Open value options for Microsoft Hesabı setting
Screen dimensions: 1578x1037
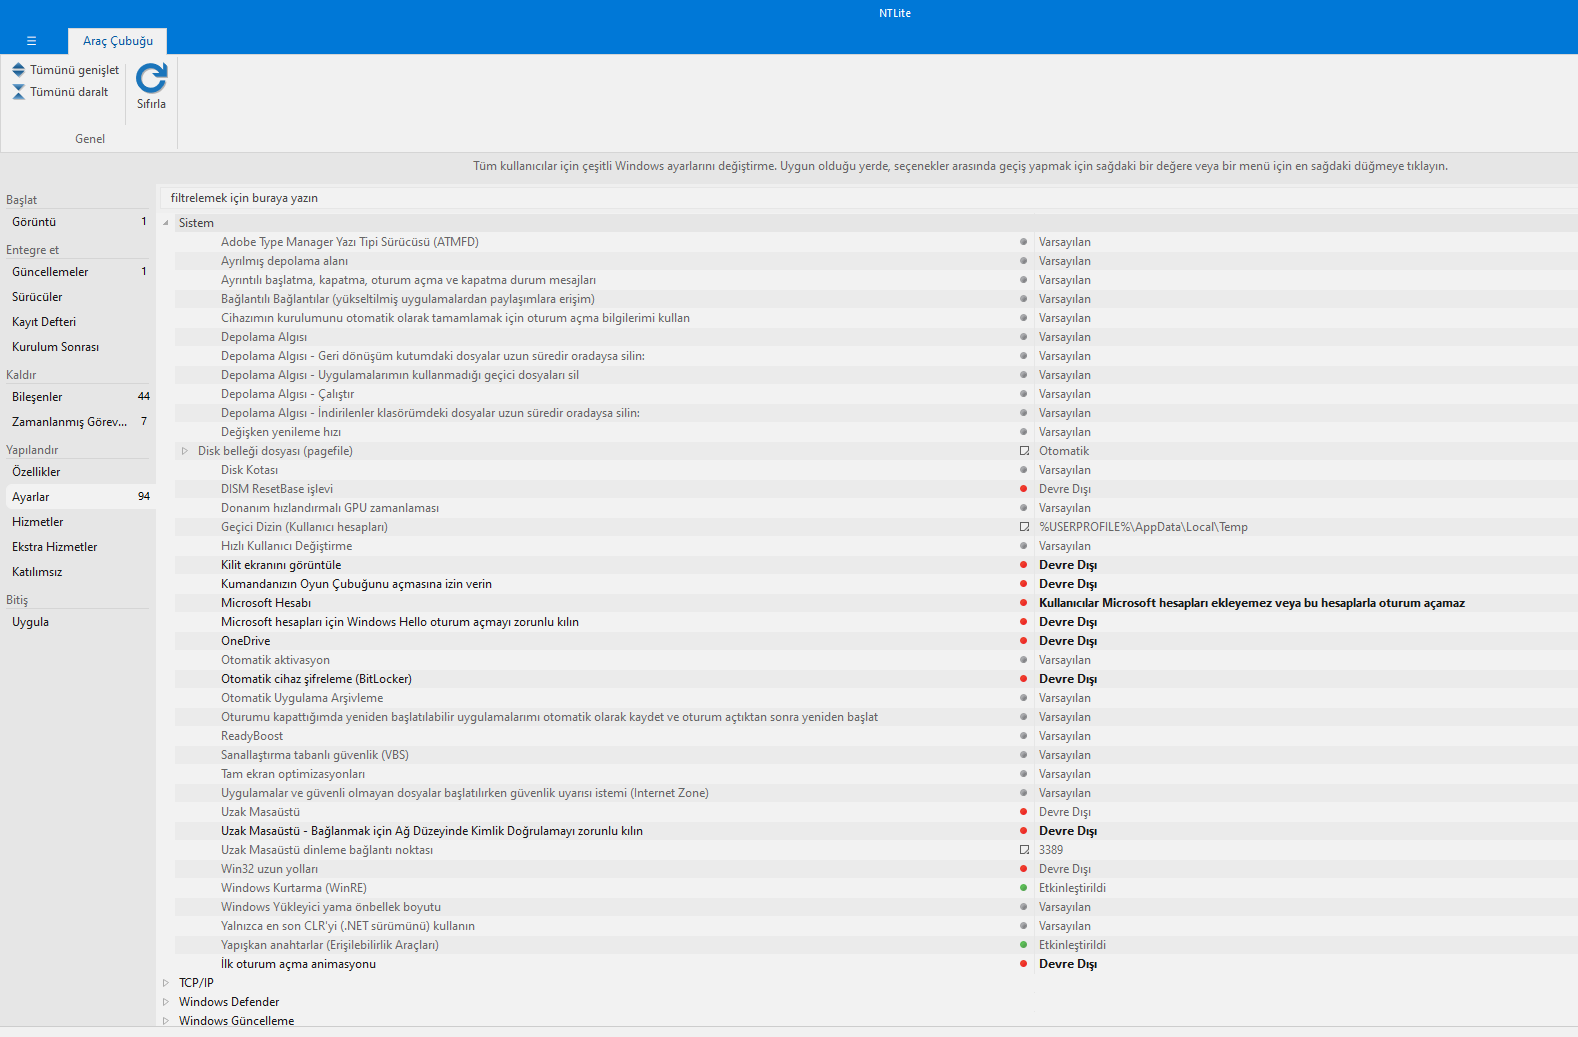click(1252, 603)
